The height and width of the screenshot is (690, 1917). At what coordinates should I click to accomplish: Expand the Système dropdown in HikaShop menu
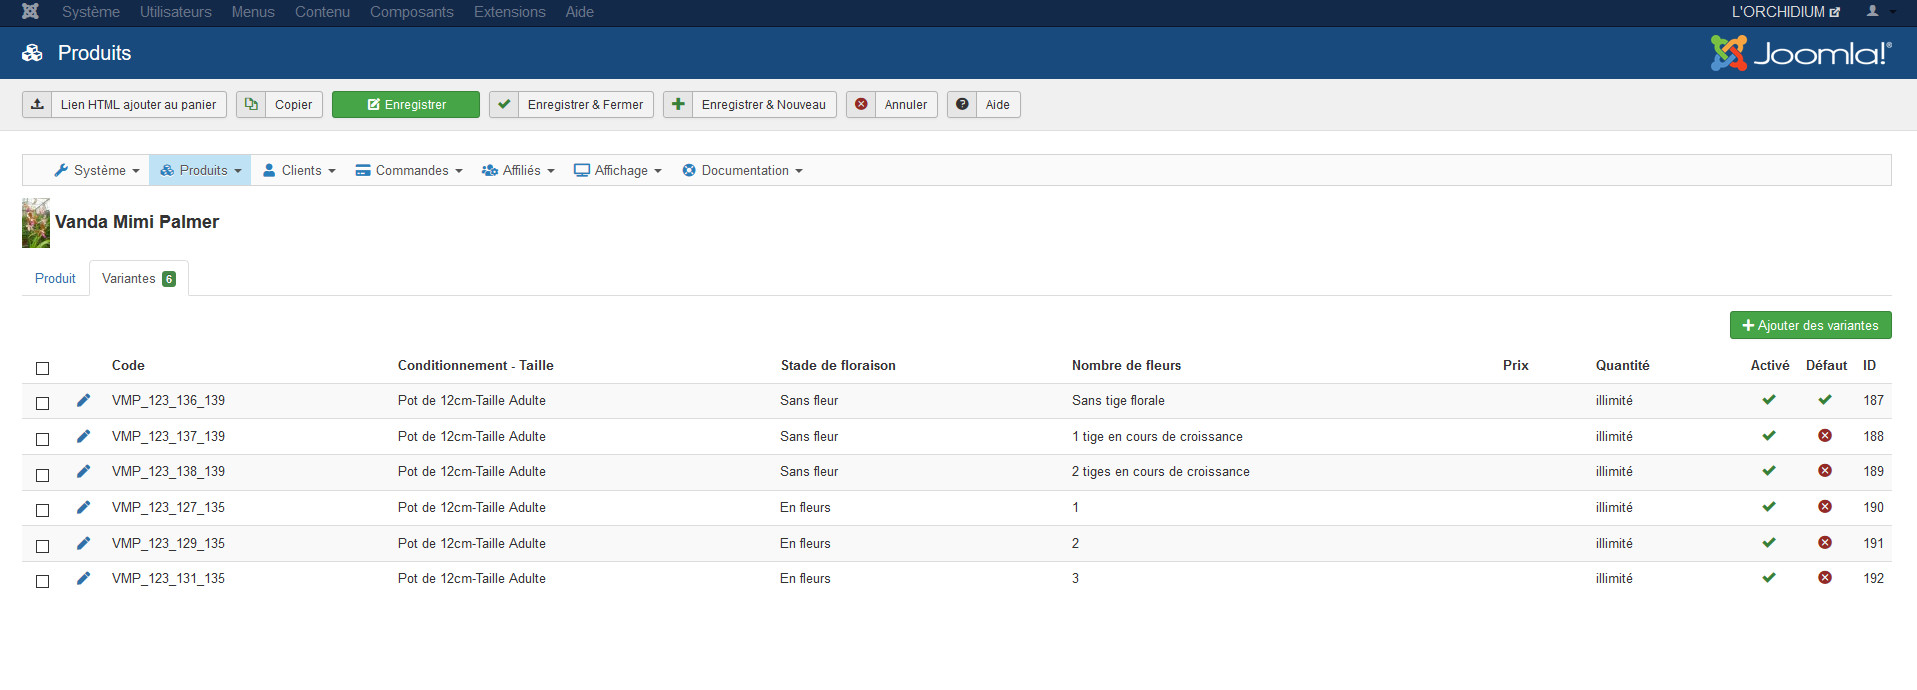[97, 170]
